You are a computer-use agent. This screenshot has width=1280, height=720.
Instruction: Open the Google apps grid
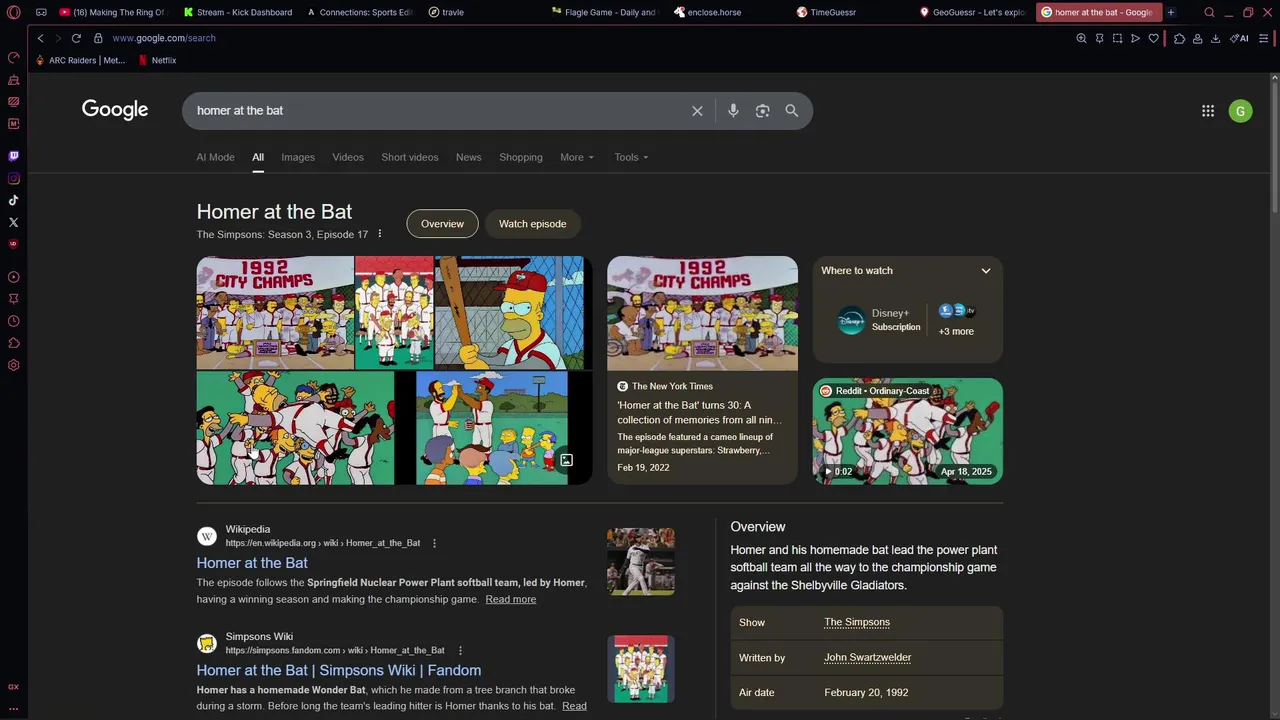click(x=1208, y=111)
